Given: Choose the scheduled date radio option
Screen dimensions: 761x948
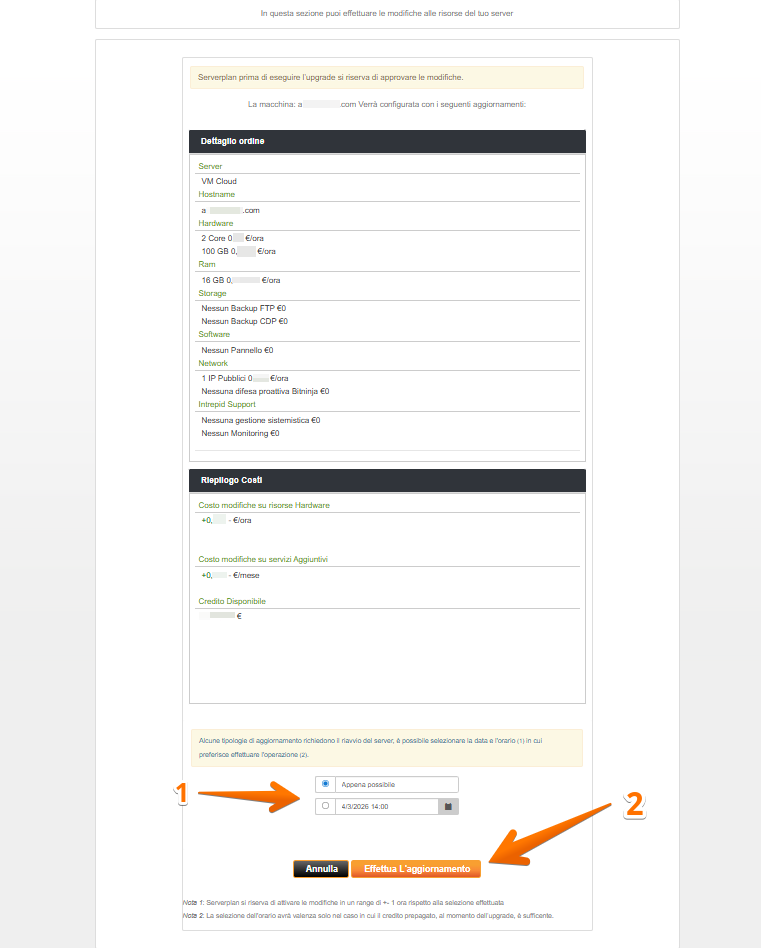Looking at the screenshot, I should click(325, 806).
